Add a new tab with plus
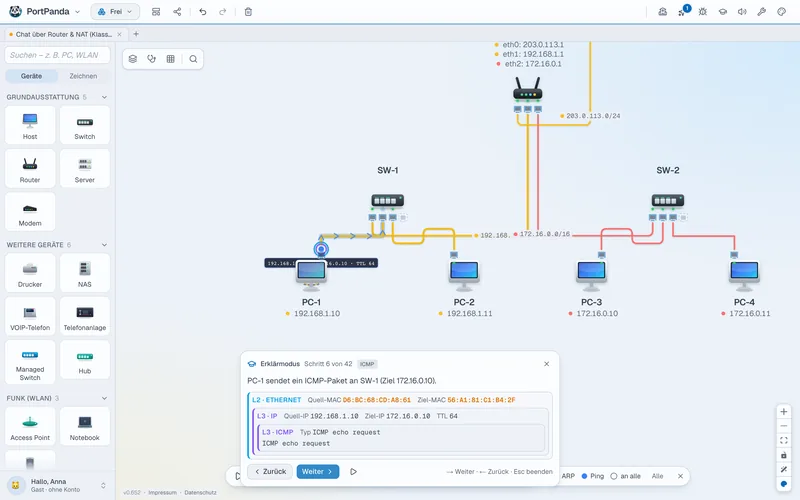 point(136,34)
